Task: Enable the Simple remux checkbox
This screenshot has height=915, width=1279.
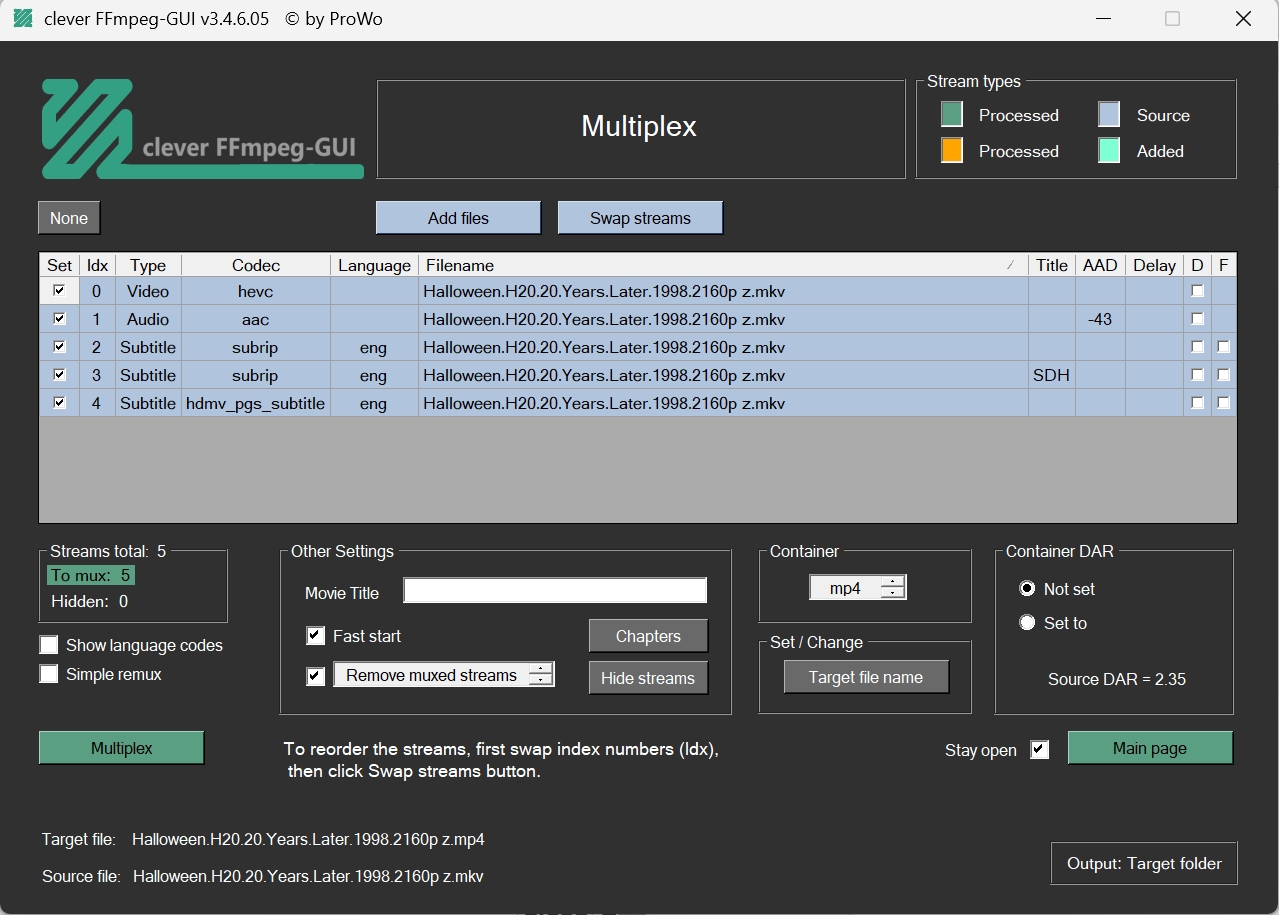Action: [49, 674]
